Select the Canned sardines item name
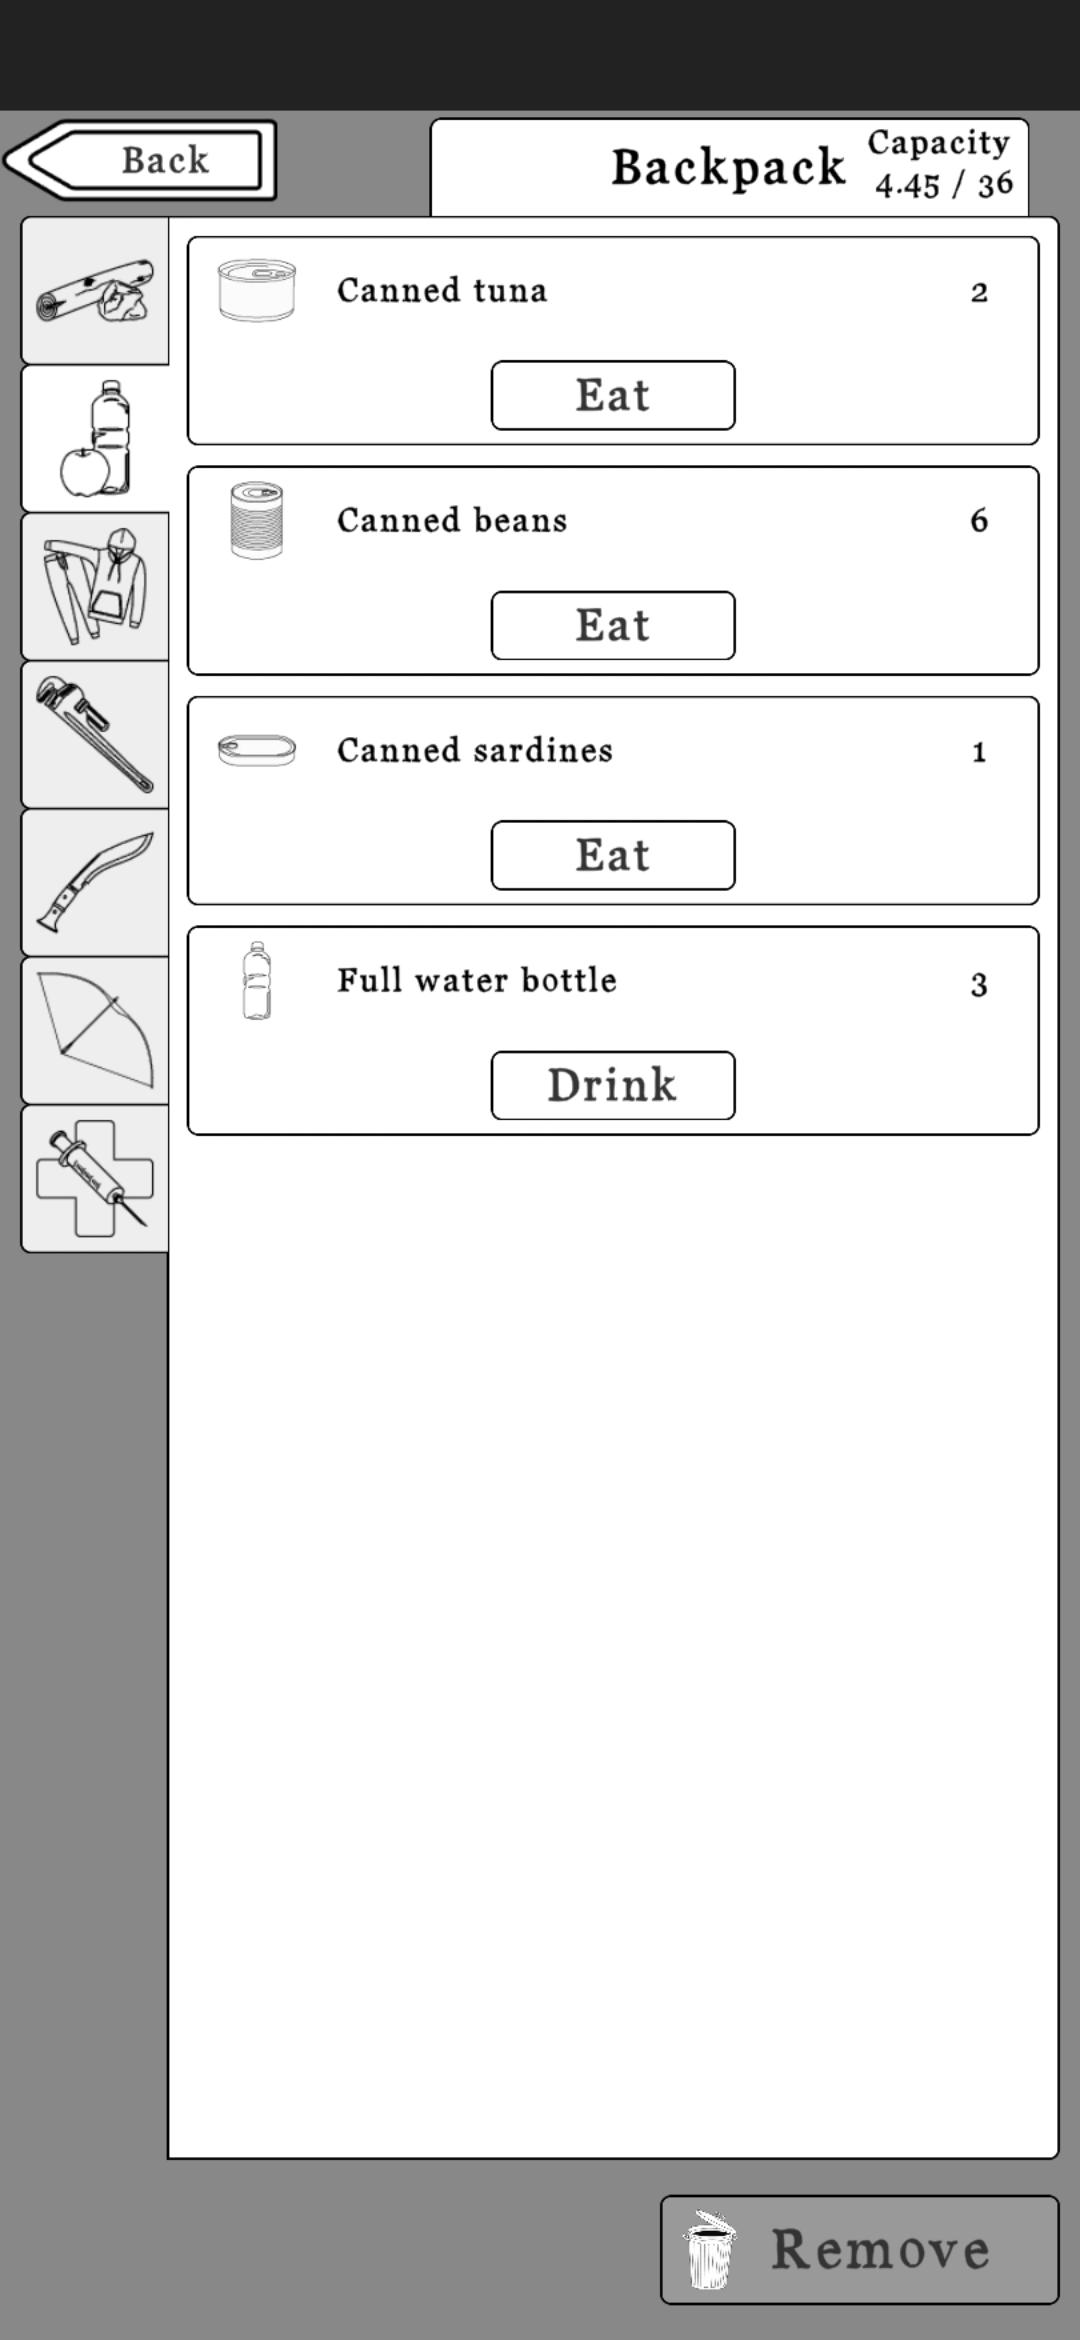The width and height of the screenshot is (1080, 2340). [474, 750]
